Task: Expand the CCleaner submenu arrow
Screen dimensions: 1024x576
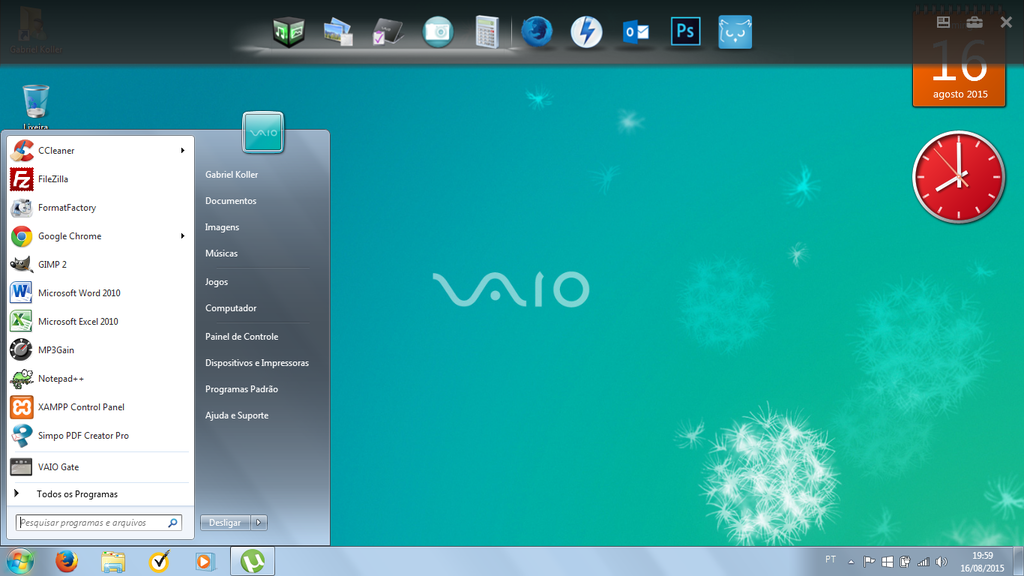Action: pyautogui.click(x=183, y=150)
